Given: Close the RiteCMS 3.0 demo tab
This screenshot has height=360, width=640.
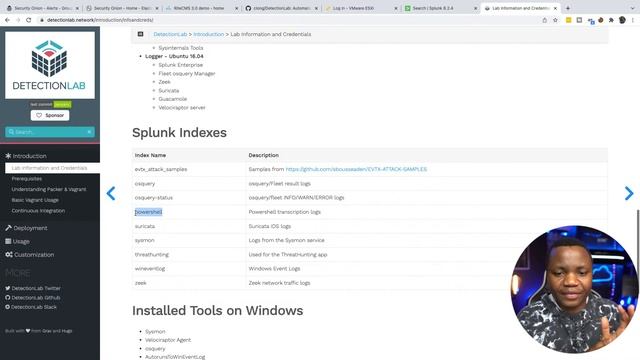Looking at the screenshot, I should click(236, 8).
